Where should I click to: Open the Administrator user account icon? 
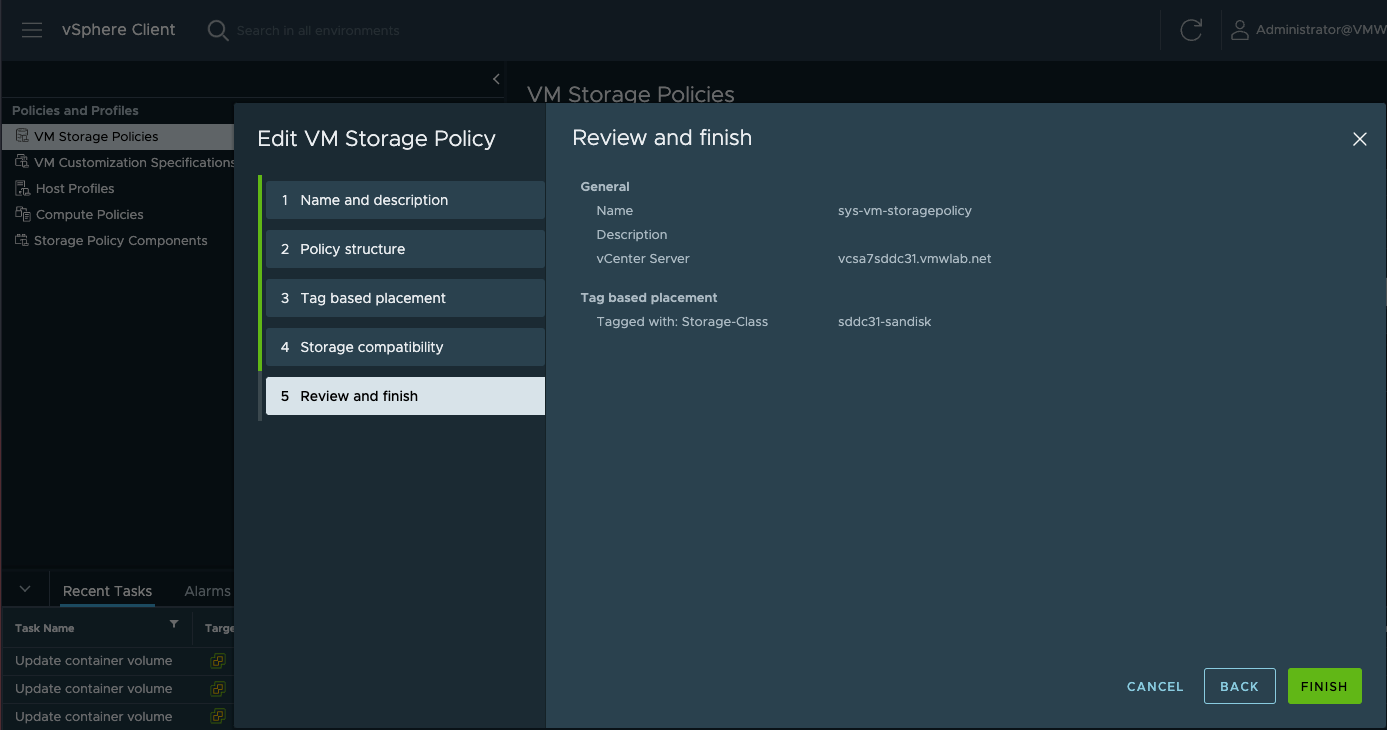click(x=1240, y=30)
